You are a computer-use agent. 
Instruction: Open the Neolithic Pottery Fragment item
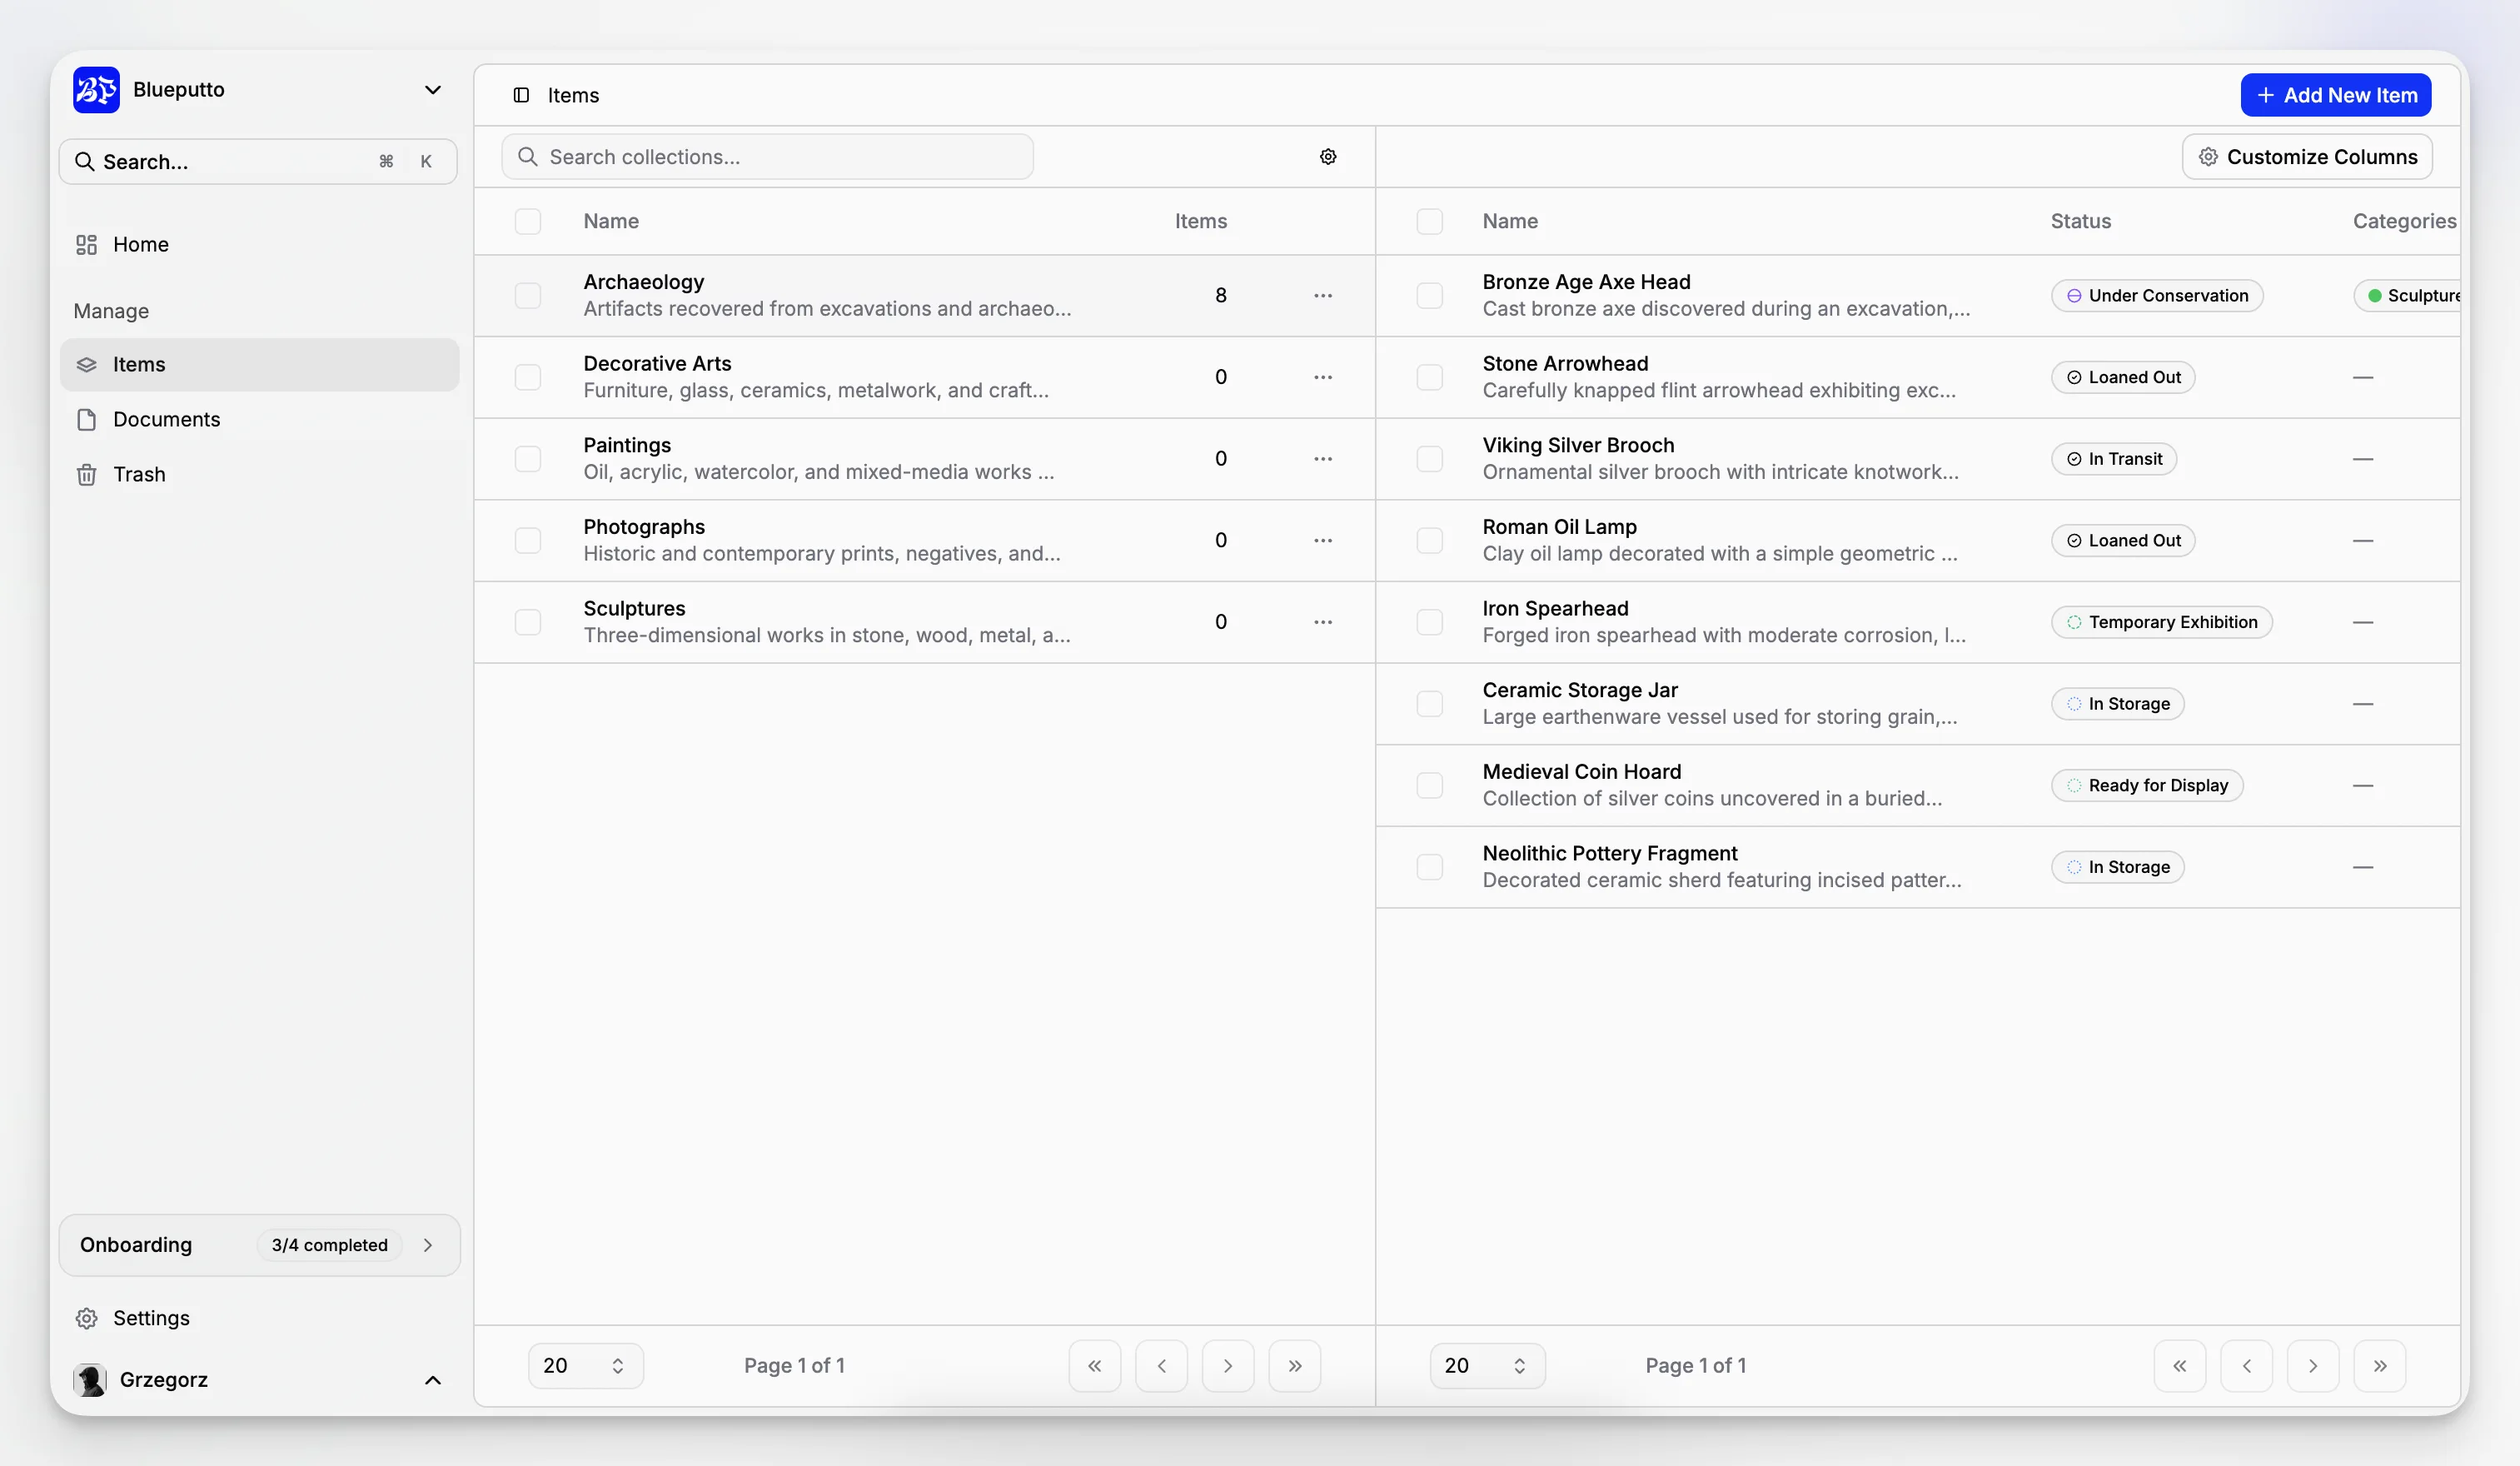click(x=1609, y=854)
